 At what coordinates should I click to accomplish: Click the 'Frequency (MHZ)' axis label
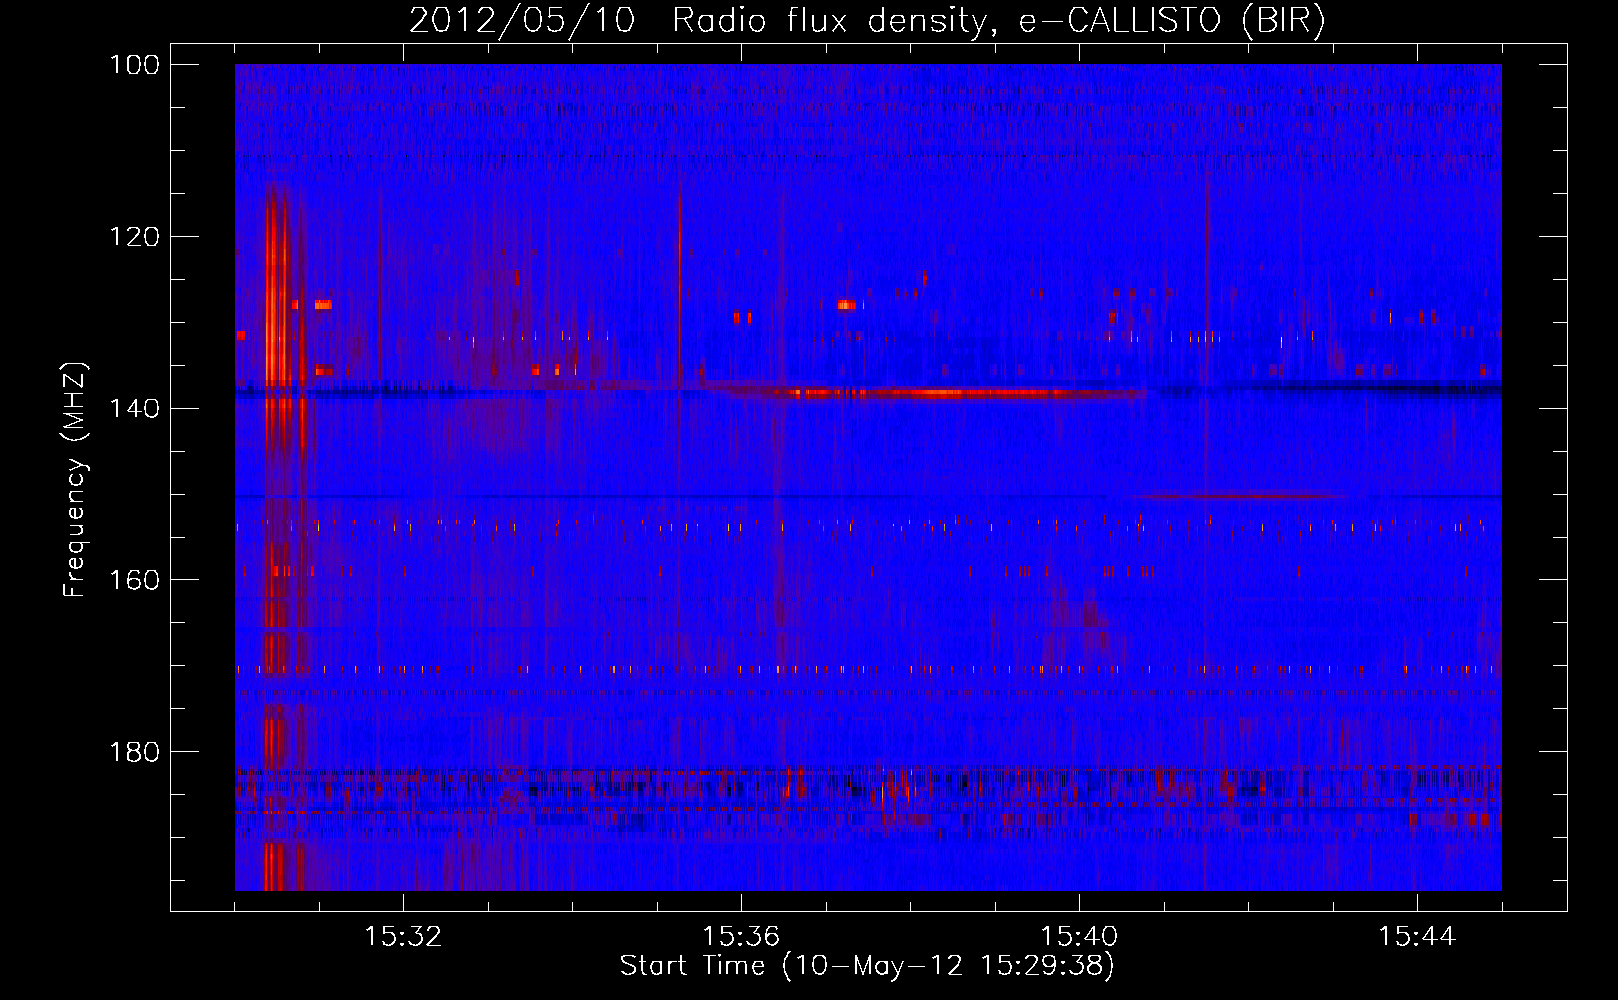pyautogui.click(x=75, y=480)
